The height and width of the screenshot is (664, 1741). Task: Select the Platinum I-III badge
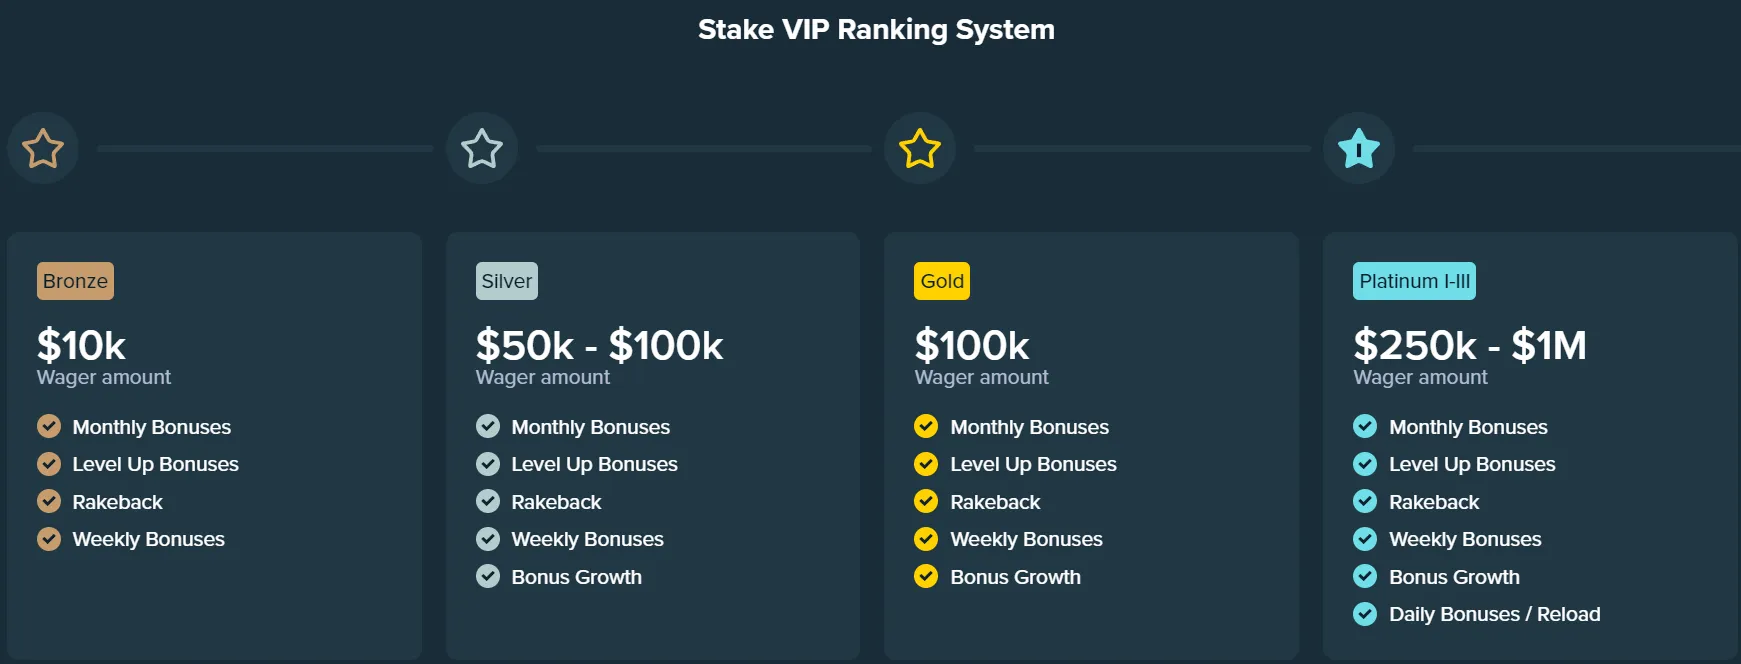tap(1414, 281)
